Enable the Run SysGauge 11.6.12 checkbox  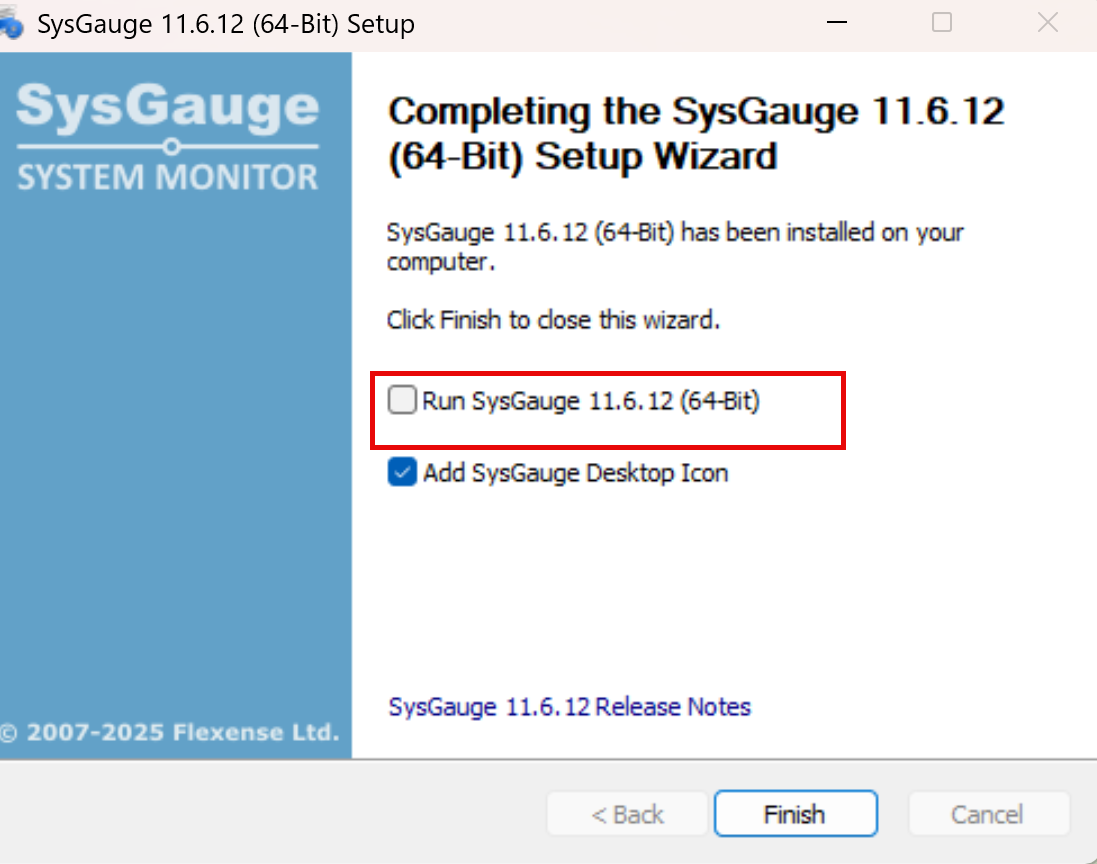point(402,401)
